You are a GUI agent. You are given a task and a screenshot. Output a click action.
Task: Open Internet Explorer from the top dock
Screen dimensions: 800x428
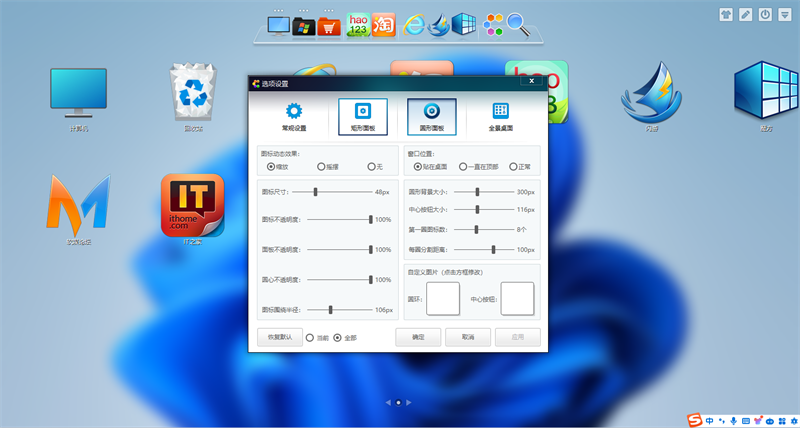pos(414,24)
